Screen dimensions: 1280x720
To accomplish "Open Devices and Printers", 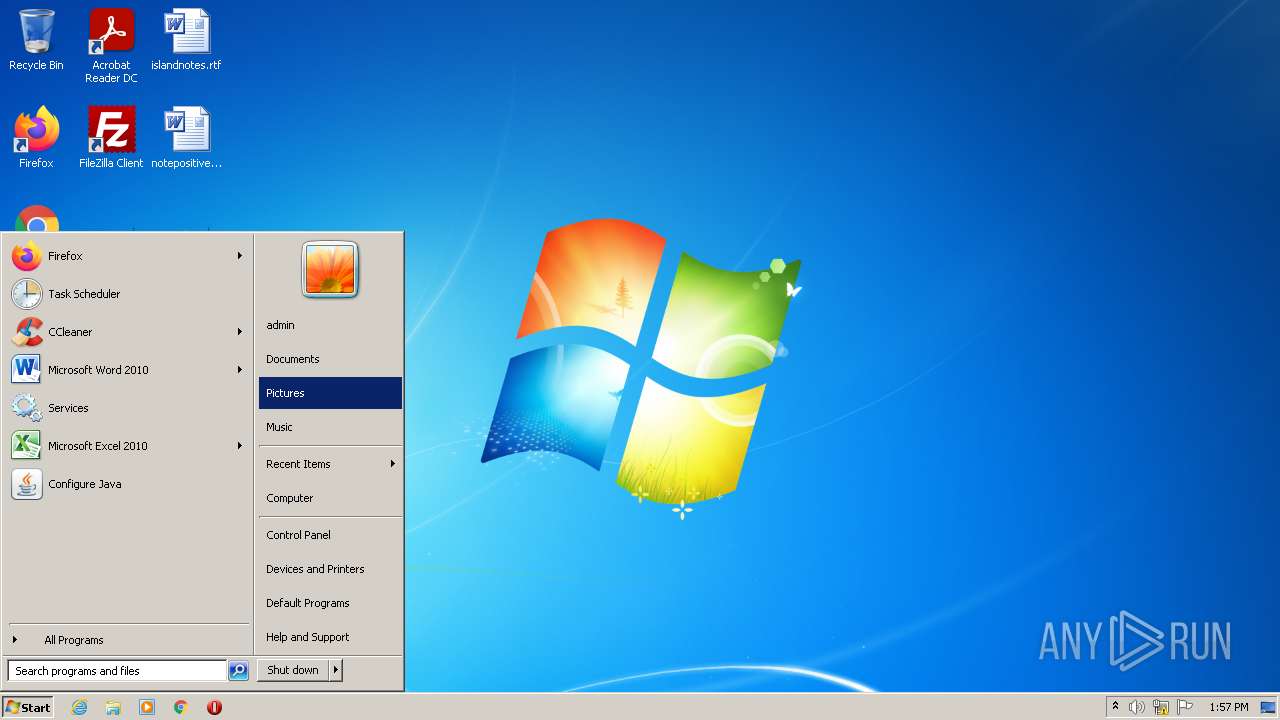I will (330, 569).
